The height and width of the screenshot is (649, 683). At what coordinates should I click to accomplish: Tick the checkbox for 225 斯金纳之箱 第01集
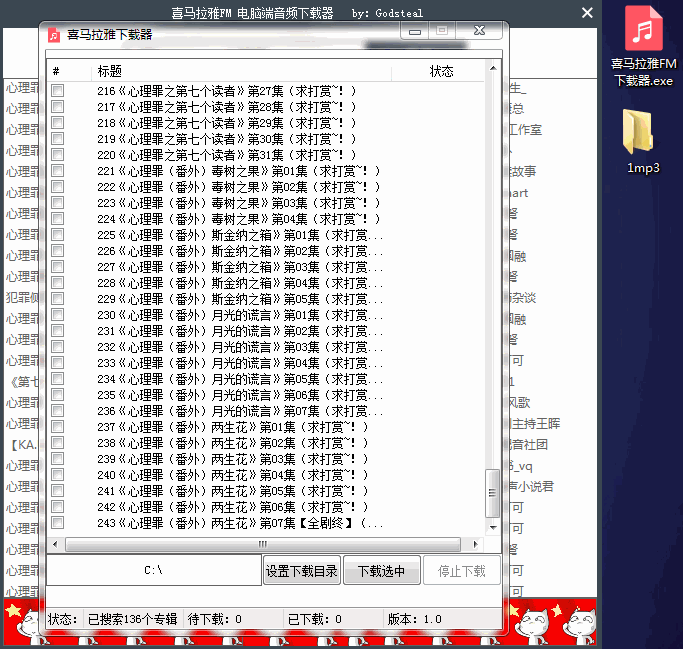tap(58, 235)
